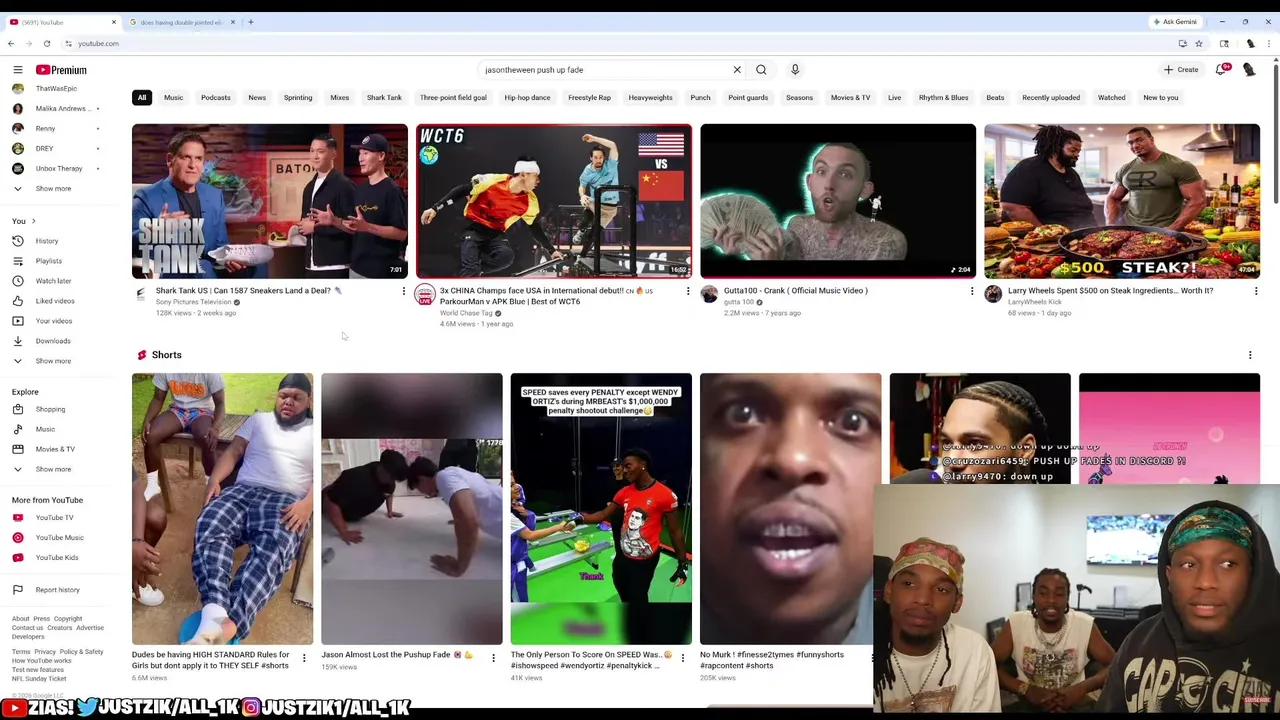Select the Hip-hop dance filter chip
This screenshot has width=1280, height=720.
[x=527, y=98]
